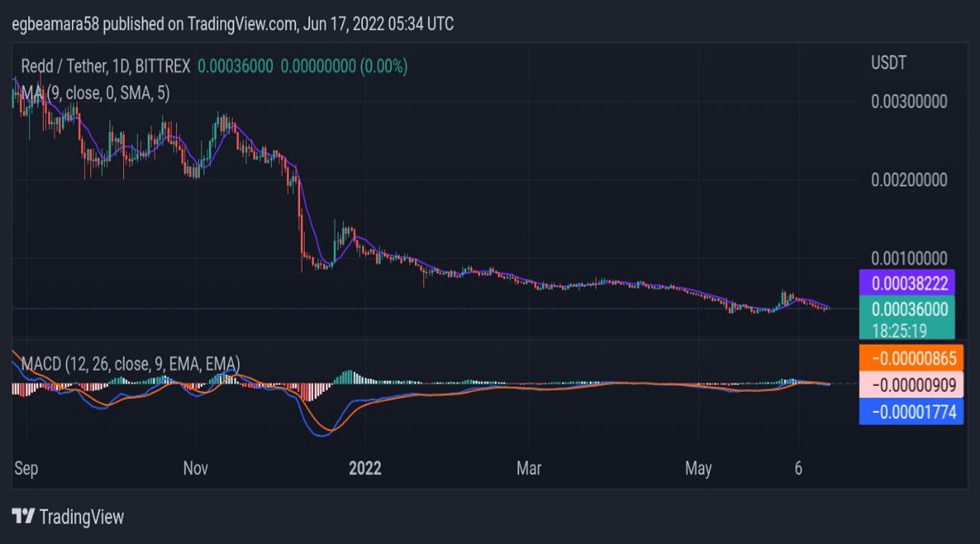Click the blue MACD tag -0.00001774
The width and height of the screenshot is (980, 544).
point(910,410)
